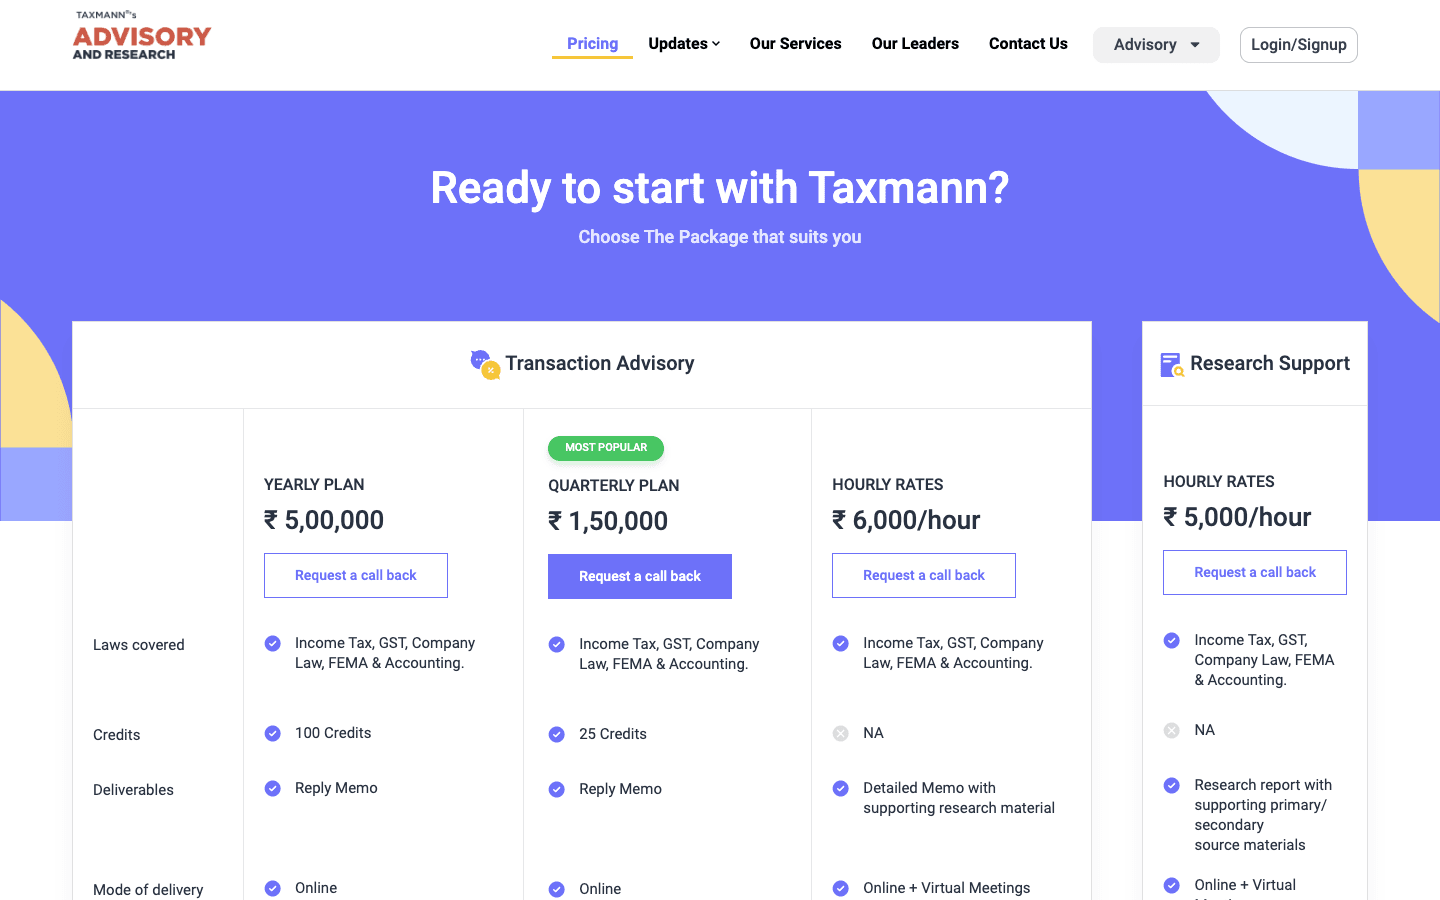Navigate to Contact Us

click(x=1028, y=44)
